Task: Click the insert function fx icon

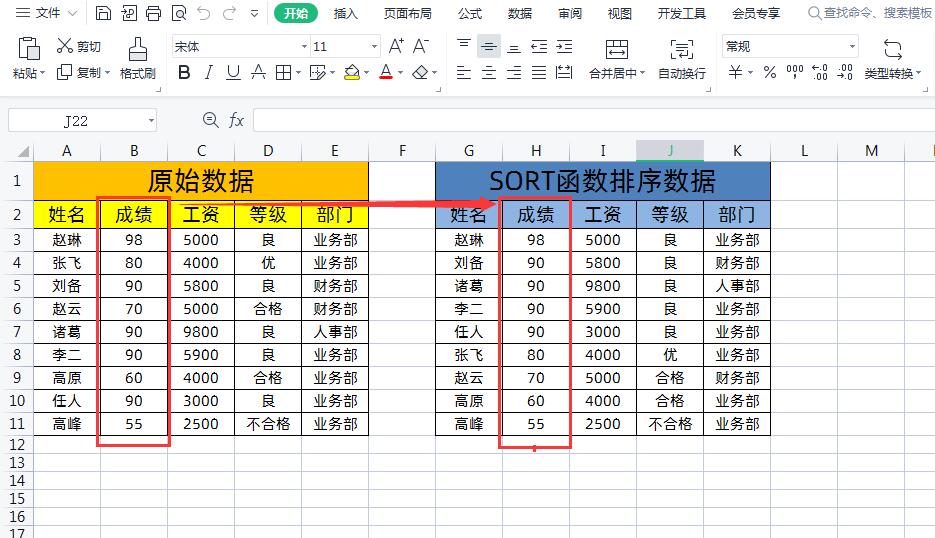Action: click(x=237, y=120)
